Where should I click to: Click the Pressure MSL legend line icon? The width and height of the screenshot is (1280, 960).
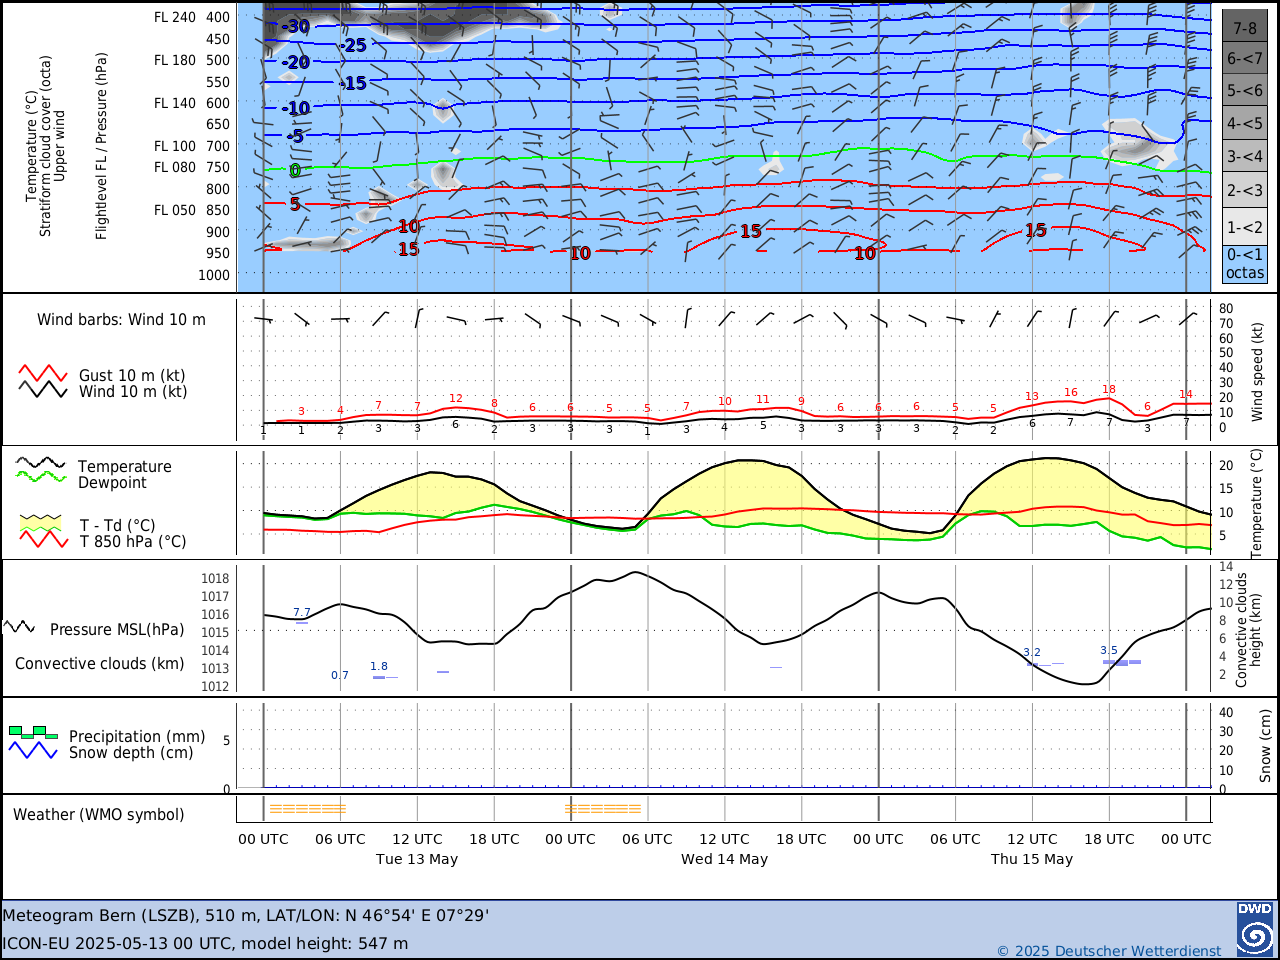tap(19, 627)
